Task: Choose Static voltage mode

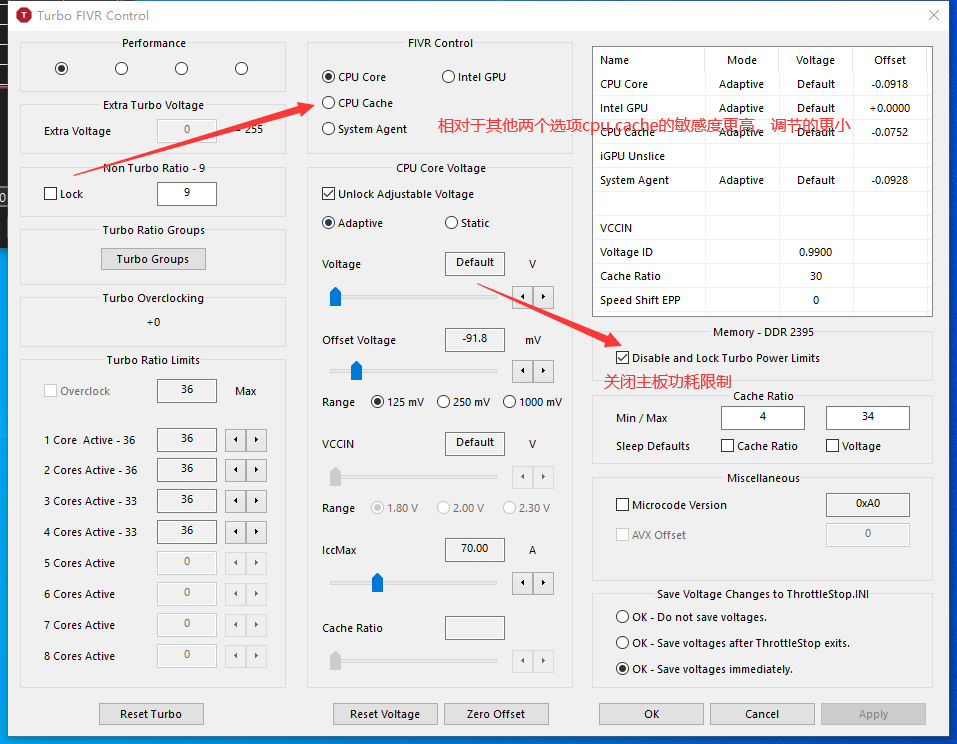Action: (468, 223)
